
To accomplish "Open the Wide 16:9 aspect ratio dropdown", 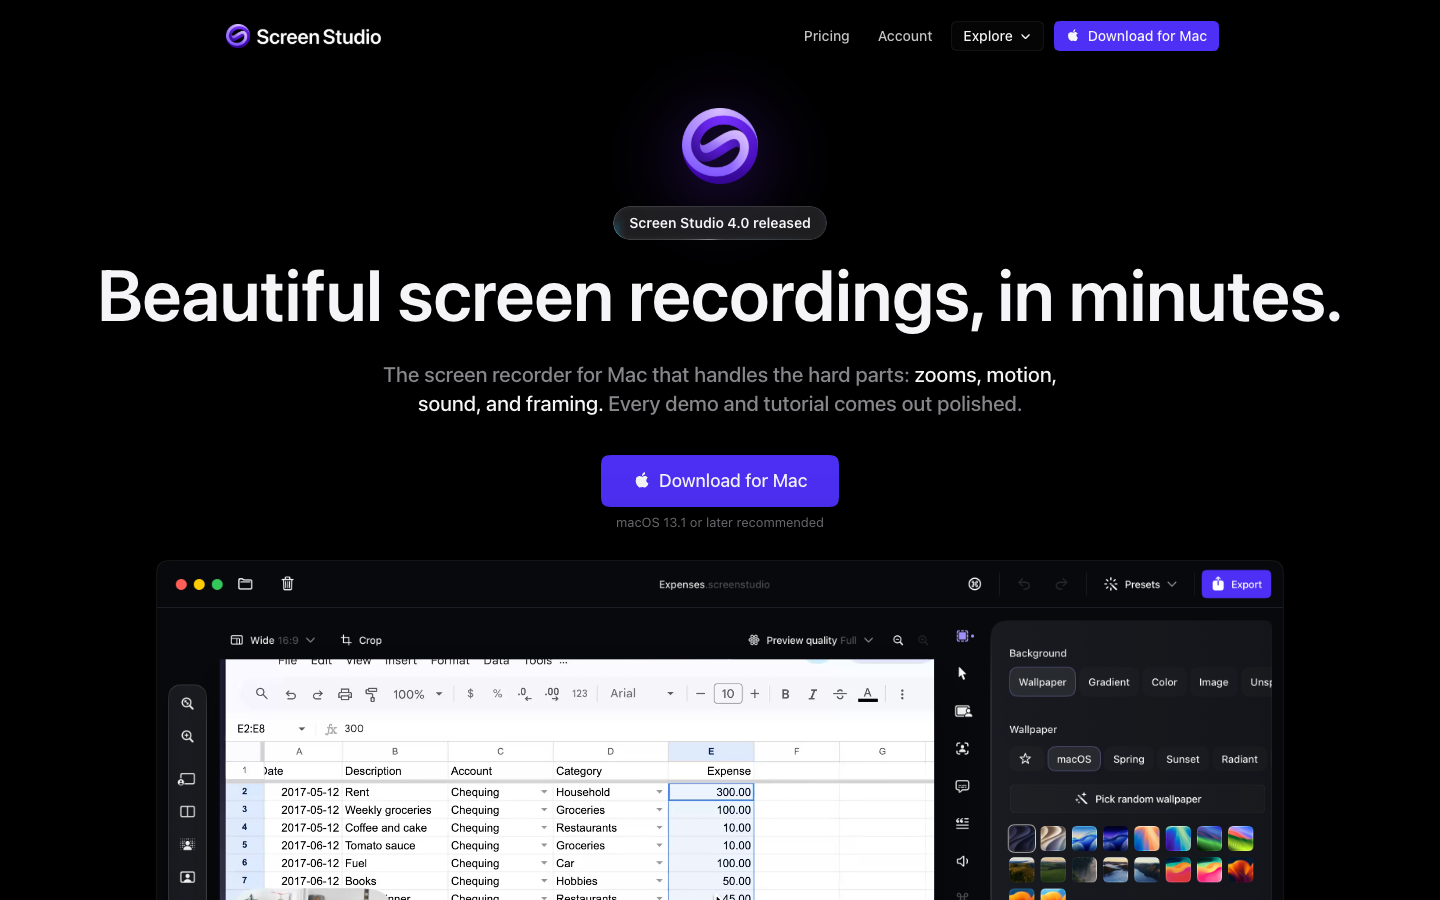I will [273, 640].
